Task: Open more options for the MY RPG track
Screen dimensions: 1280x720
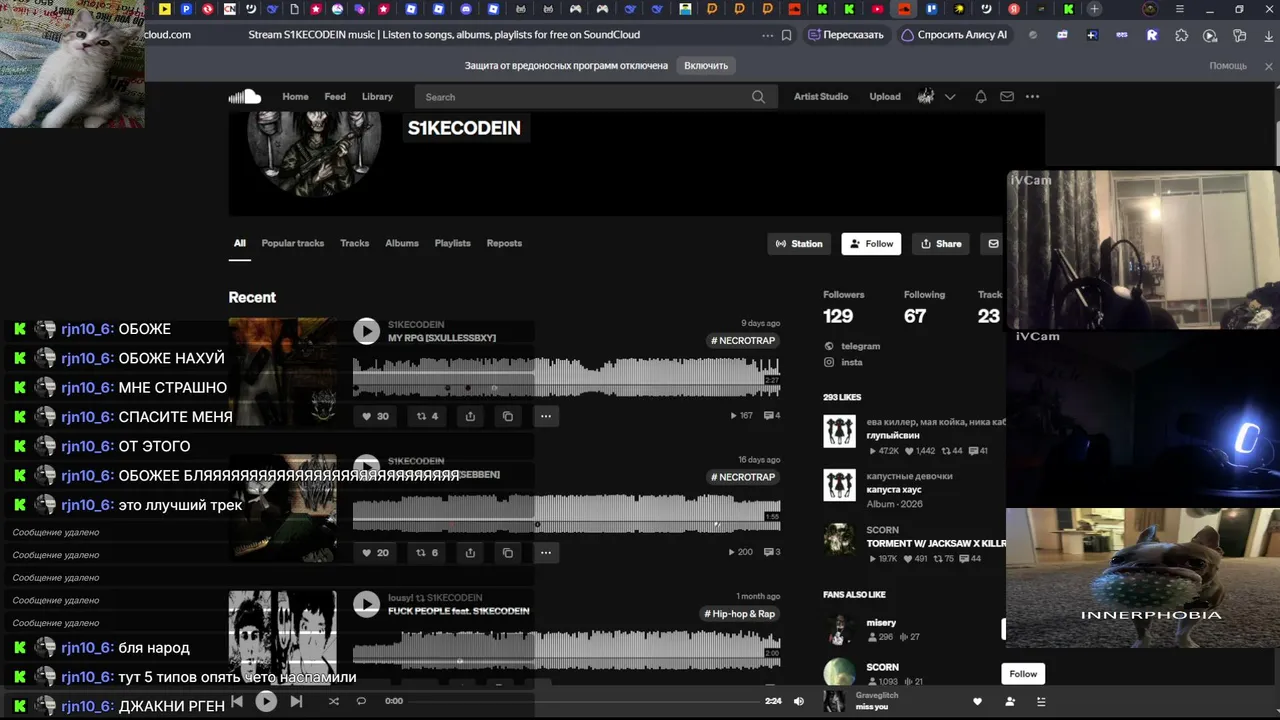Action: point(546,416)
